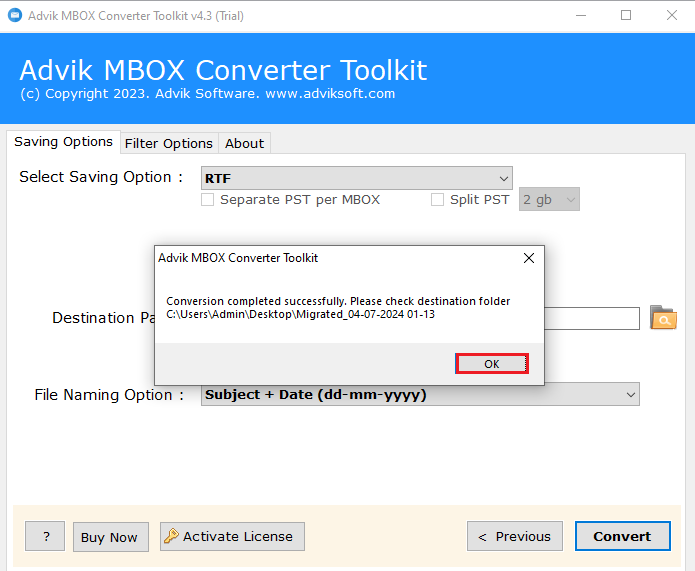Tick the Separate PST per MBOX checkbox
The image size is (695, 571).
click(207, 199)
